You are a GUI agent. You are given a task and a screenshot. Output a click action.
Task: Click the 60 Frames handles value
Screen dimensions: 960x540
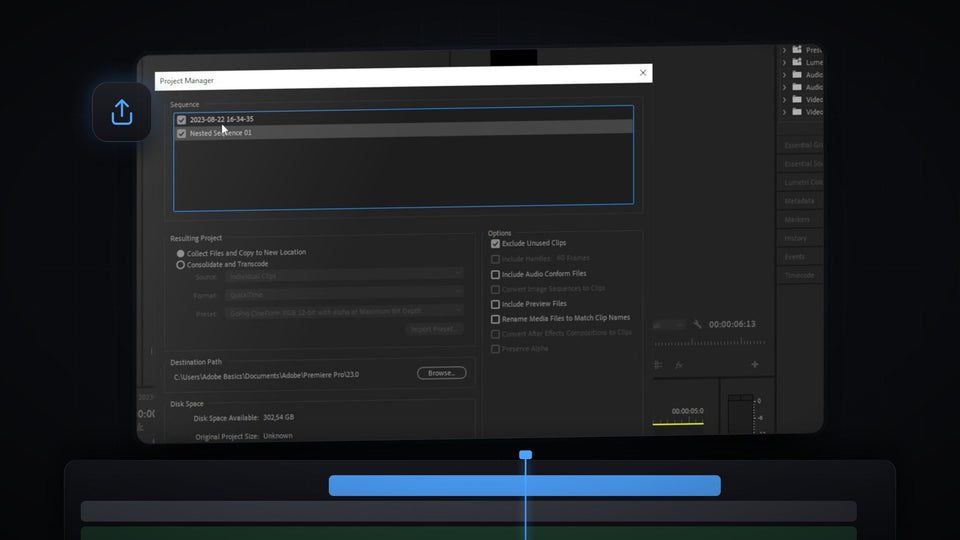(573, 258)
